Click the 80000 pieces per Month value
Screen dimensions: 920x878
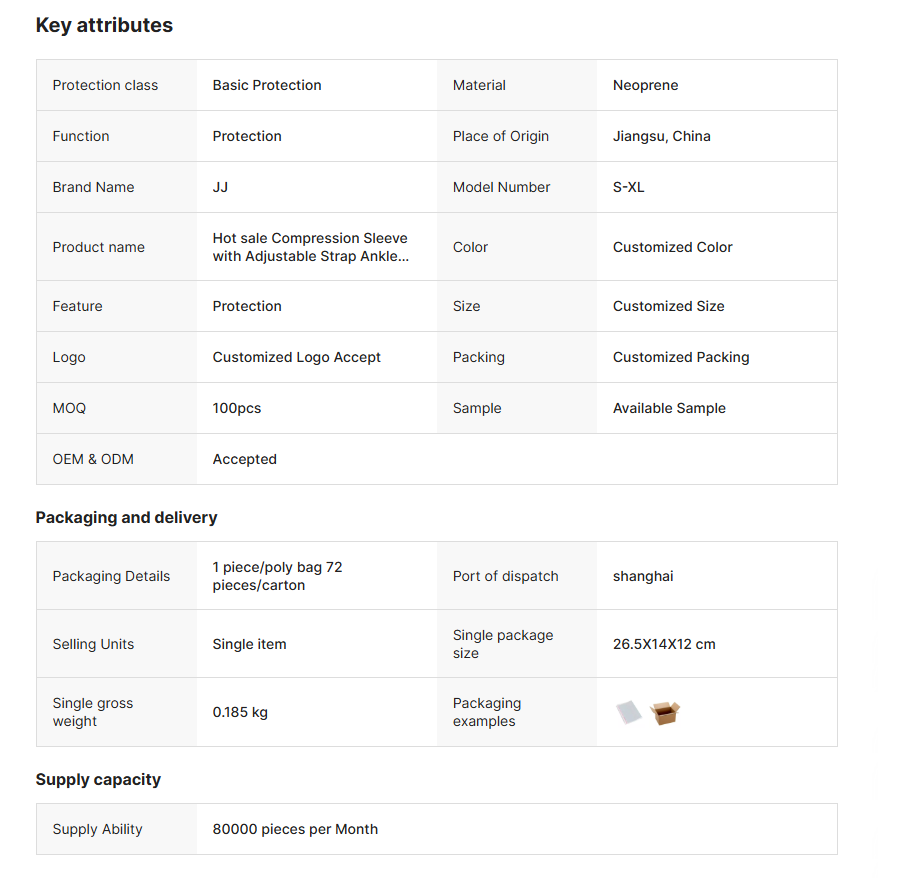[x=295, y=829]
